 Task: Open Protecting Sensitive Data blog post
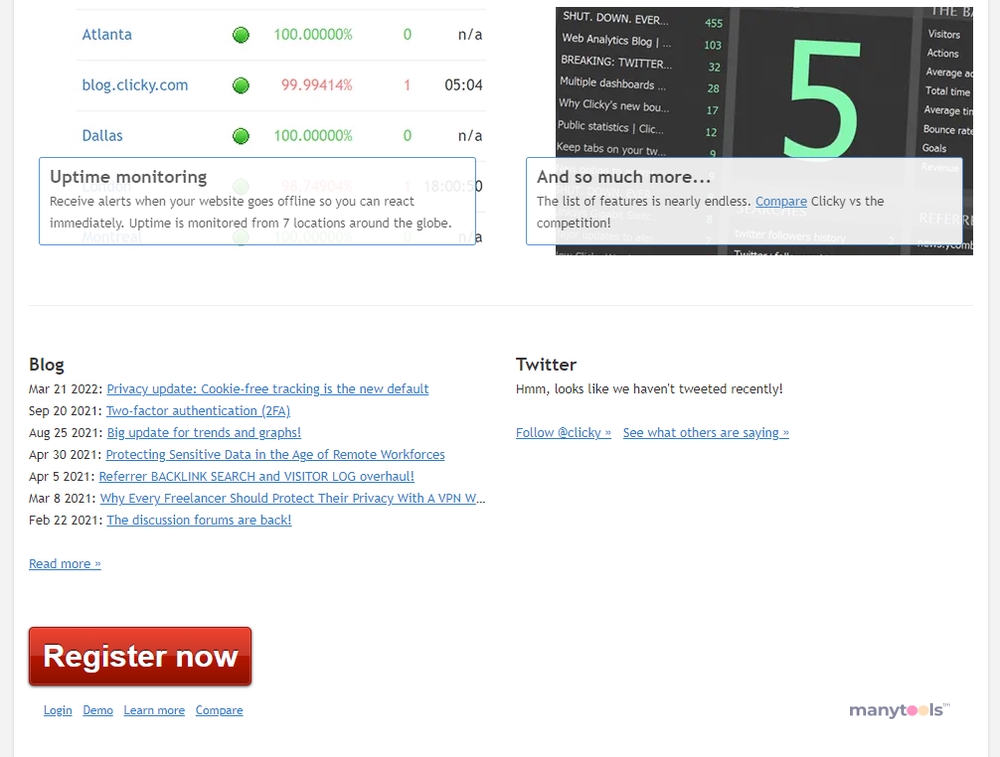click(275, 455)
